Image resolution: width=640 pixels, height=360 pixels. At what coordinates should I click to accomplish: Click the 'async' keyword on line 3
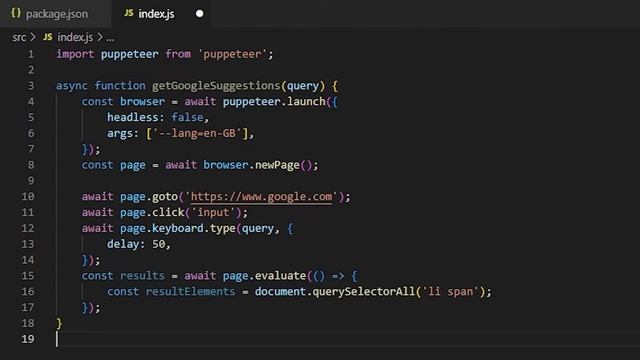click(x=72, y=86)
